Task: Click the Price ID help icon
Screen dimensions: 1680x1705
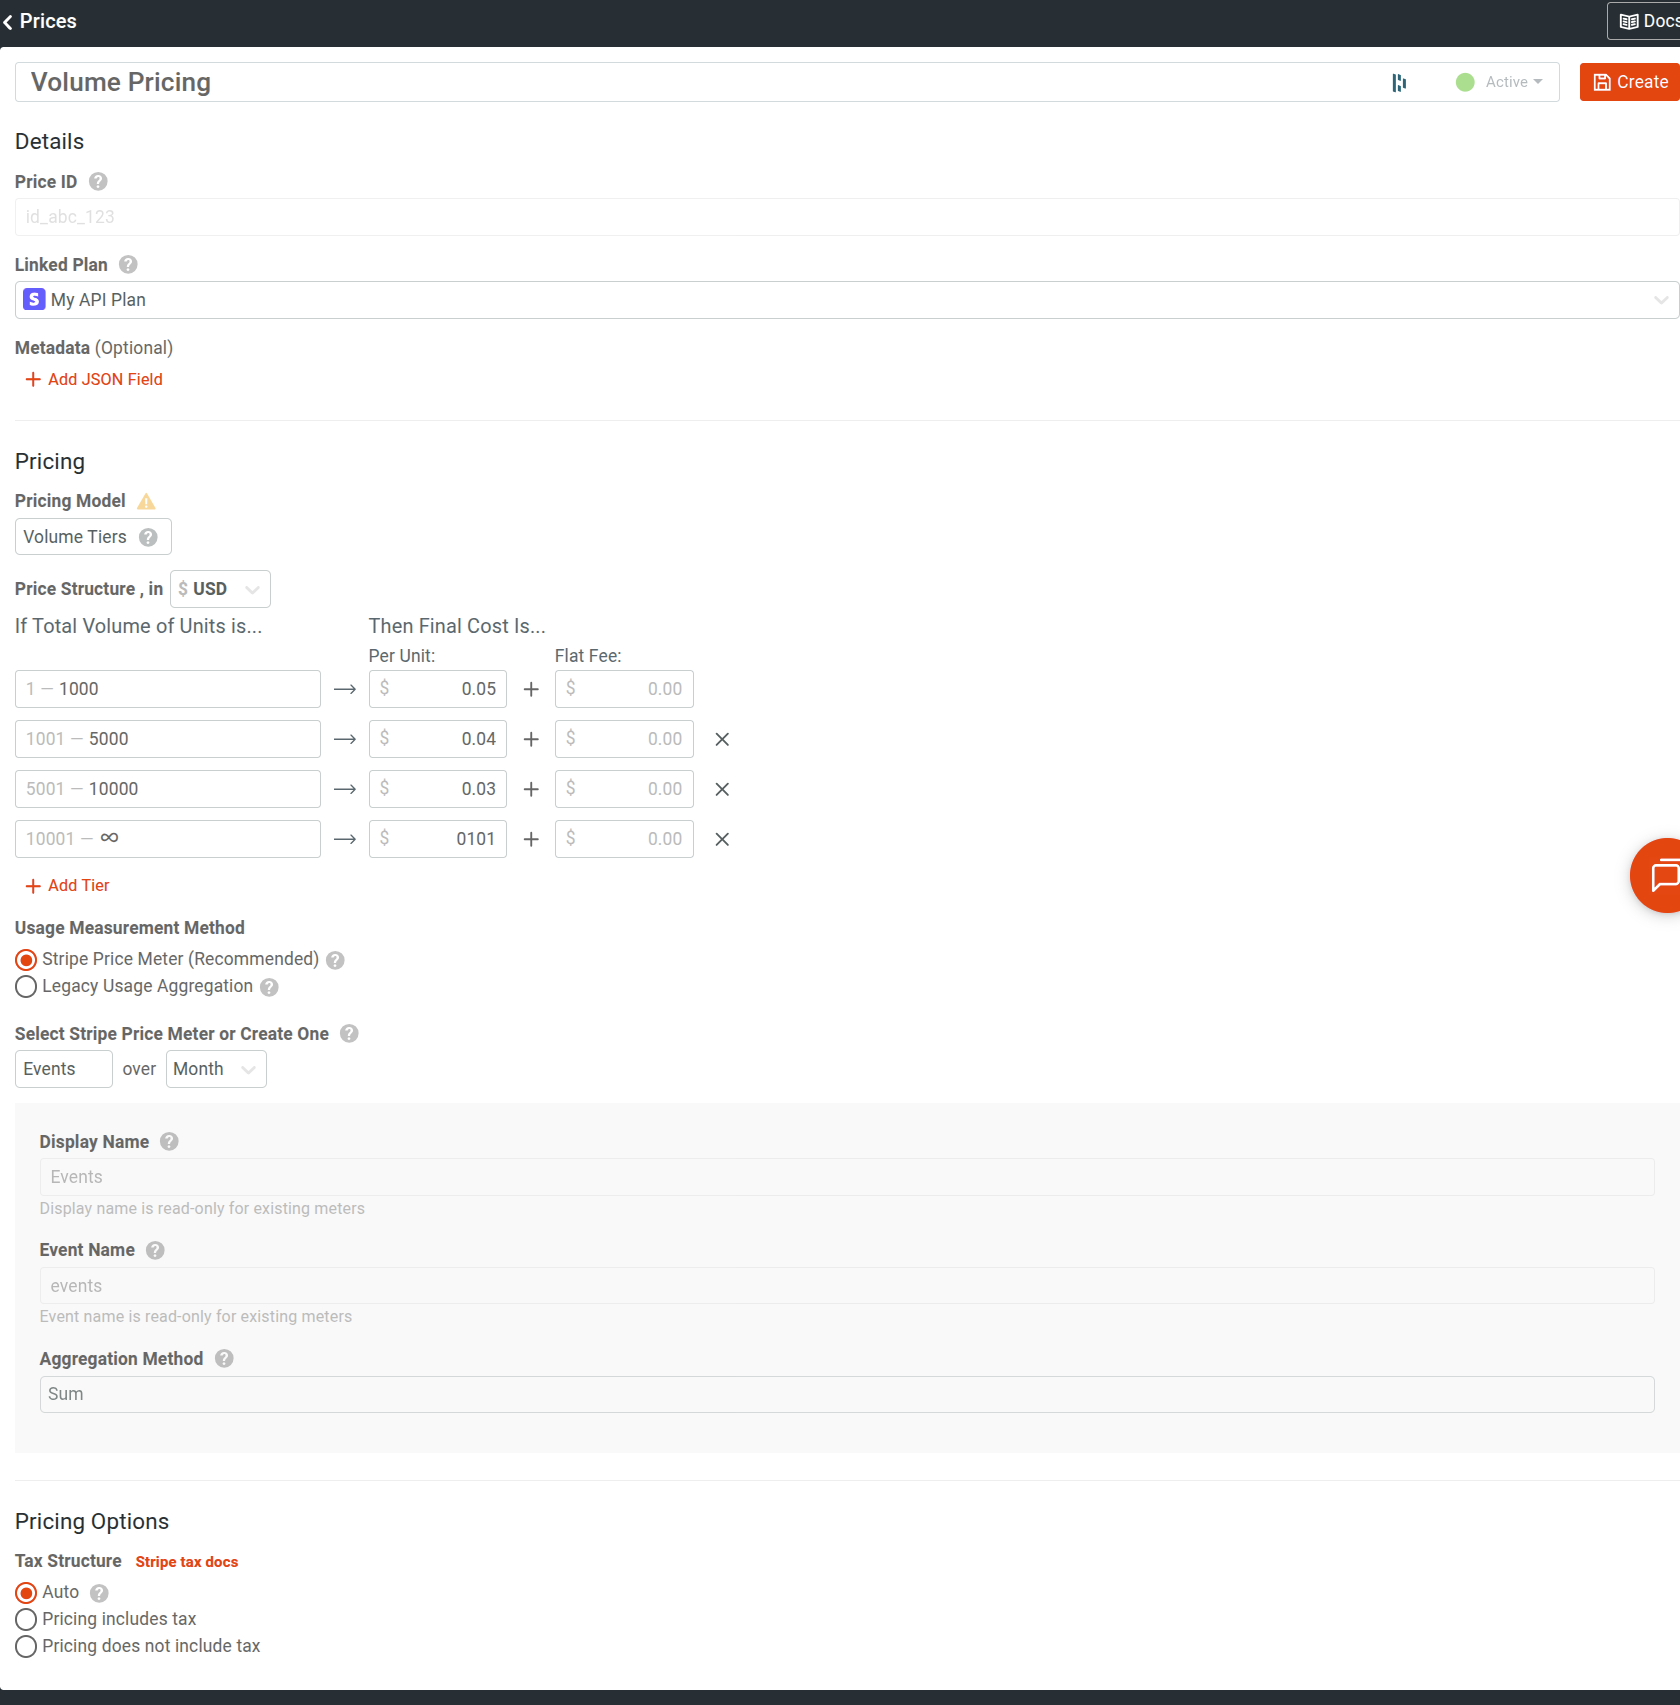Action: click(97, 182)
